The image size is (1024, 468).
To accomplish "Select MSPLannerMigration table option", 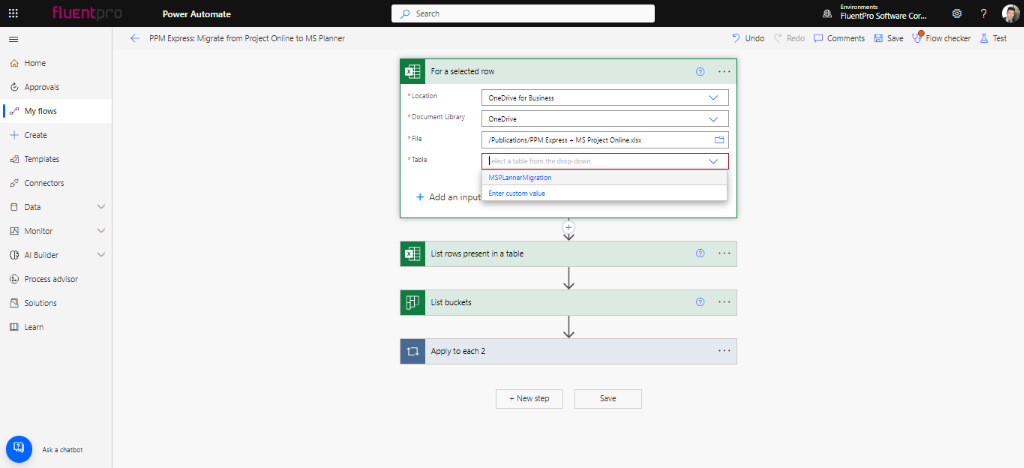I will 604,178.
